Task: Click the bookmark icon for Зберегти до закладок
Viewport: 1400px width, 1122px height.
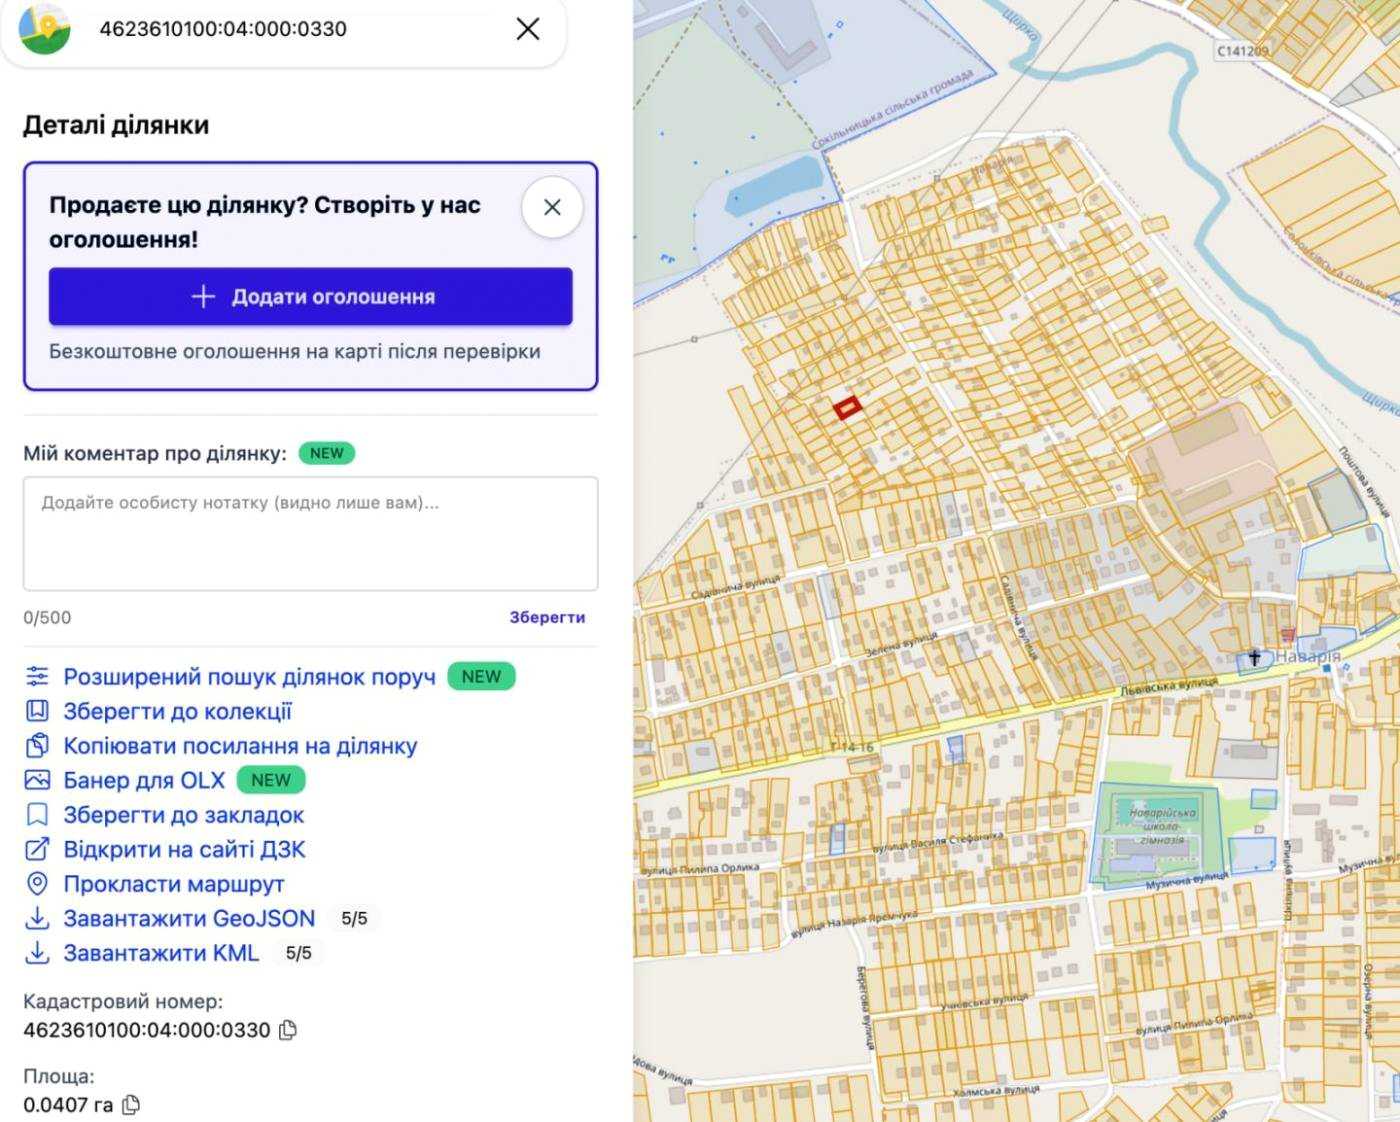Action: tap(37, 815)
